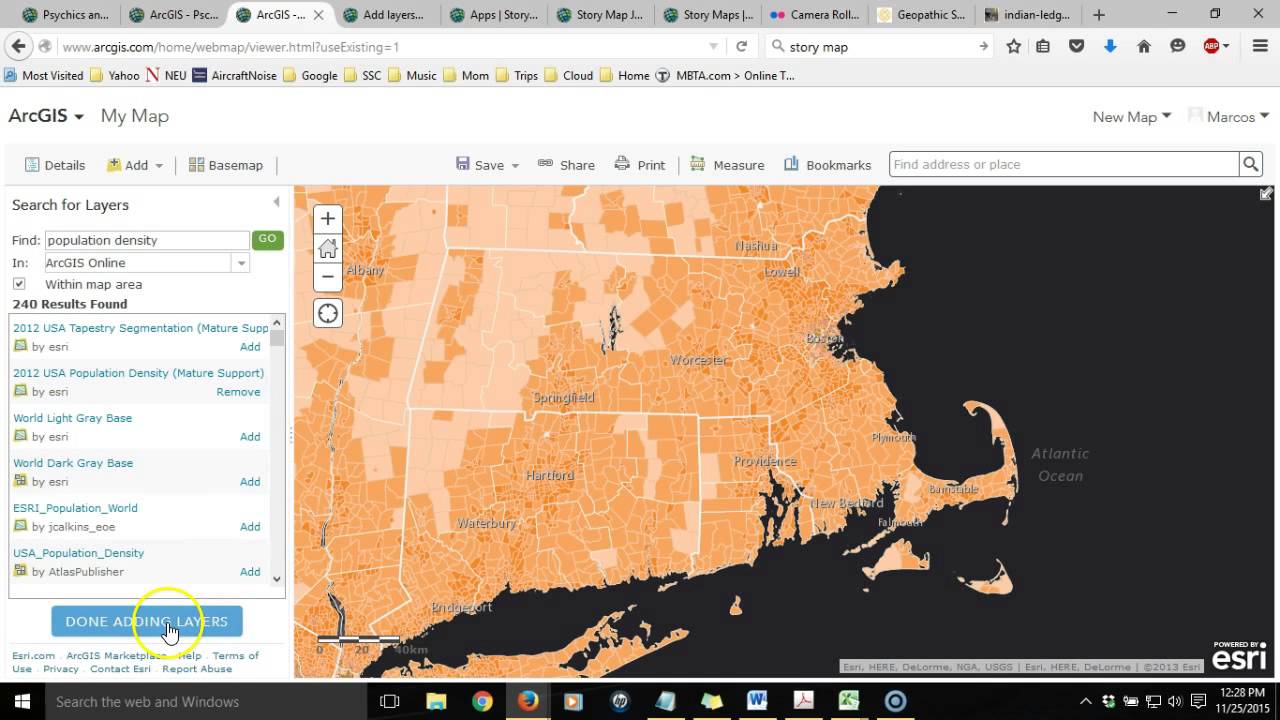Add the 2012 USA Tapestry Segmentation layer

[250, 347]
